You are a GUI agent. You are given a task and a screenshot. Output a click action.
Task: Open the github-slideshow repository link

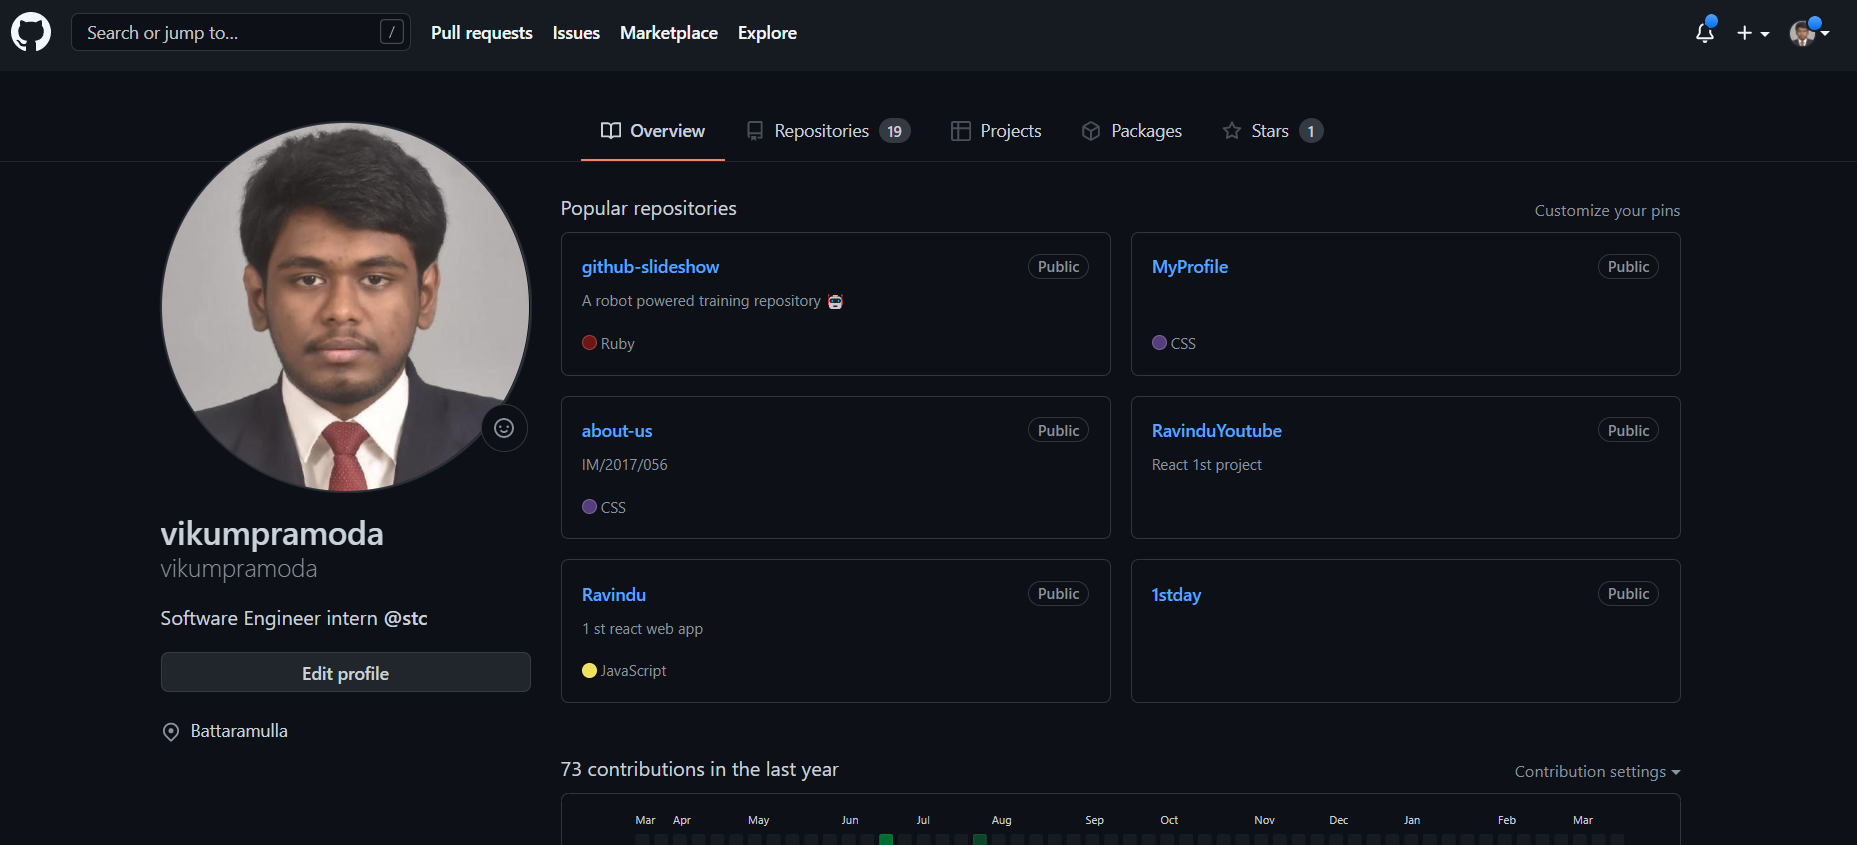650,267
